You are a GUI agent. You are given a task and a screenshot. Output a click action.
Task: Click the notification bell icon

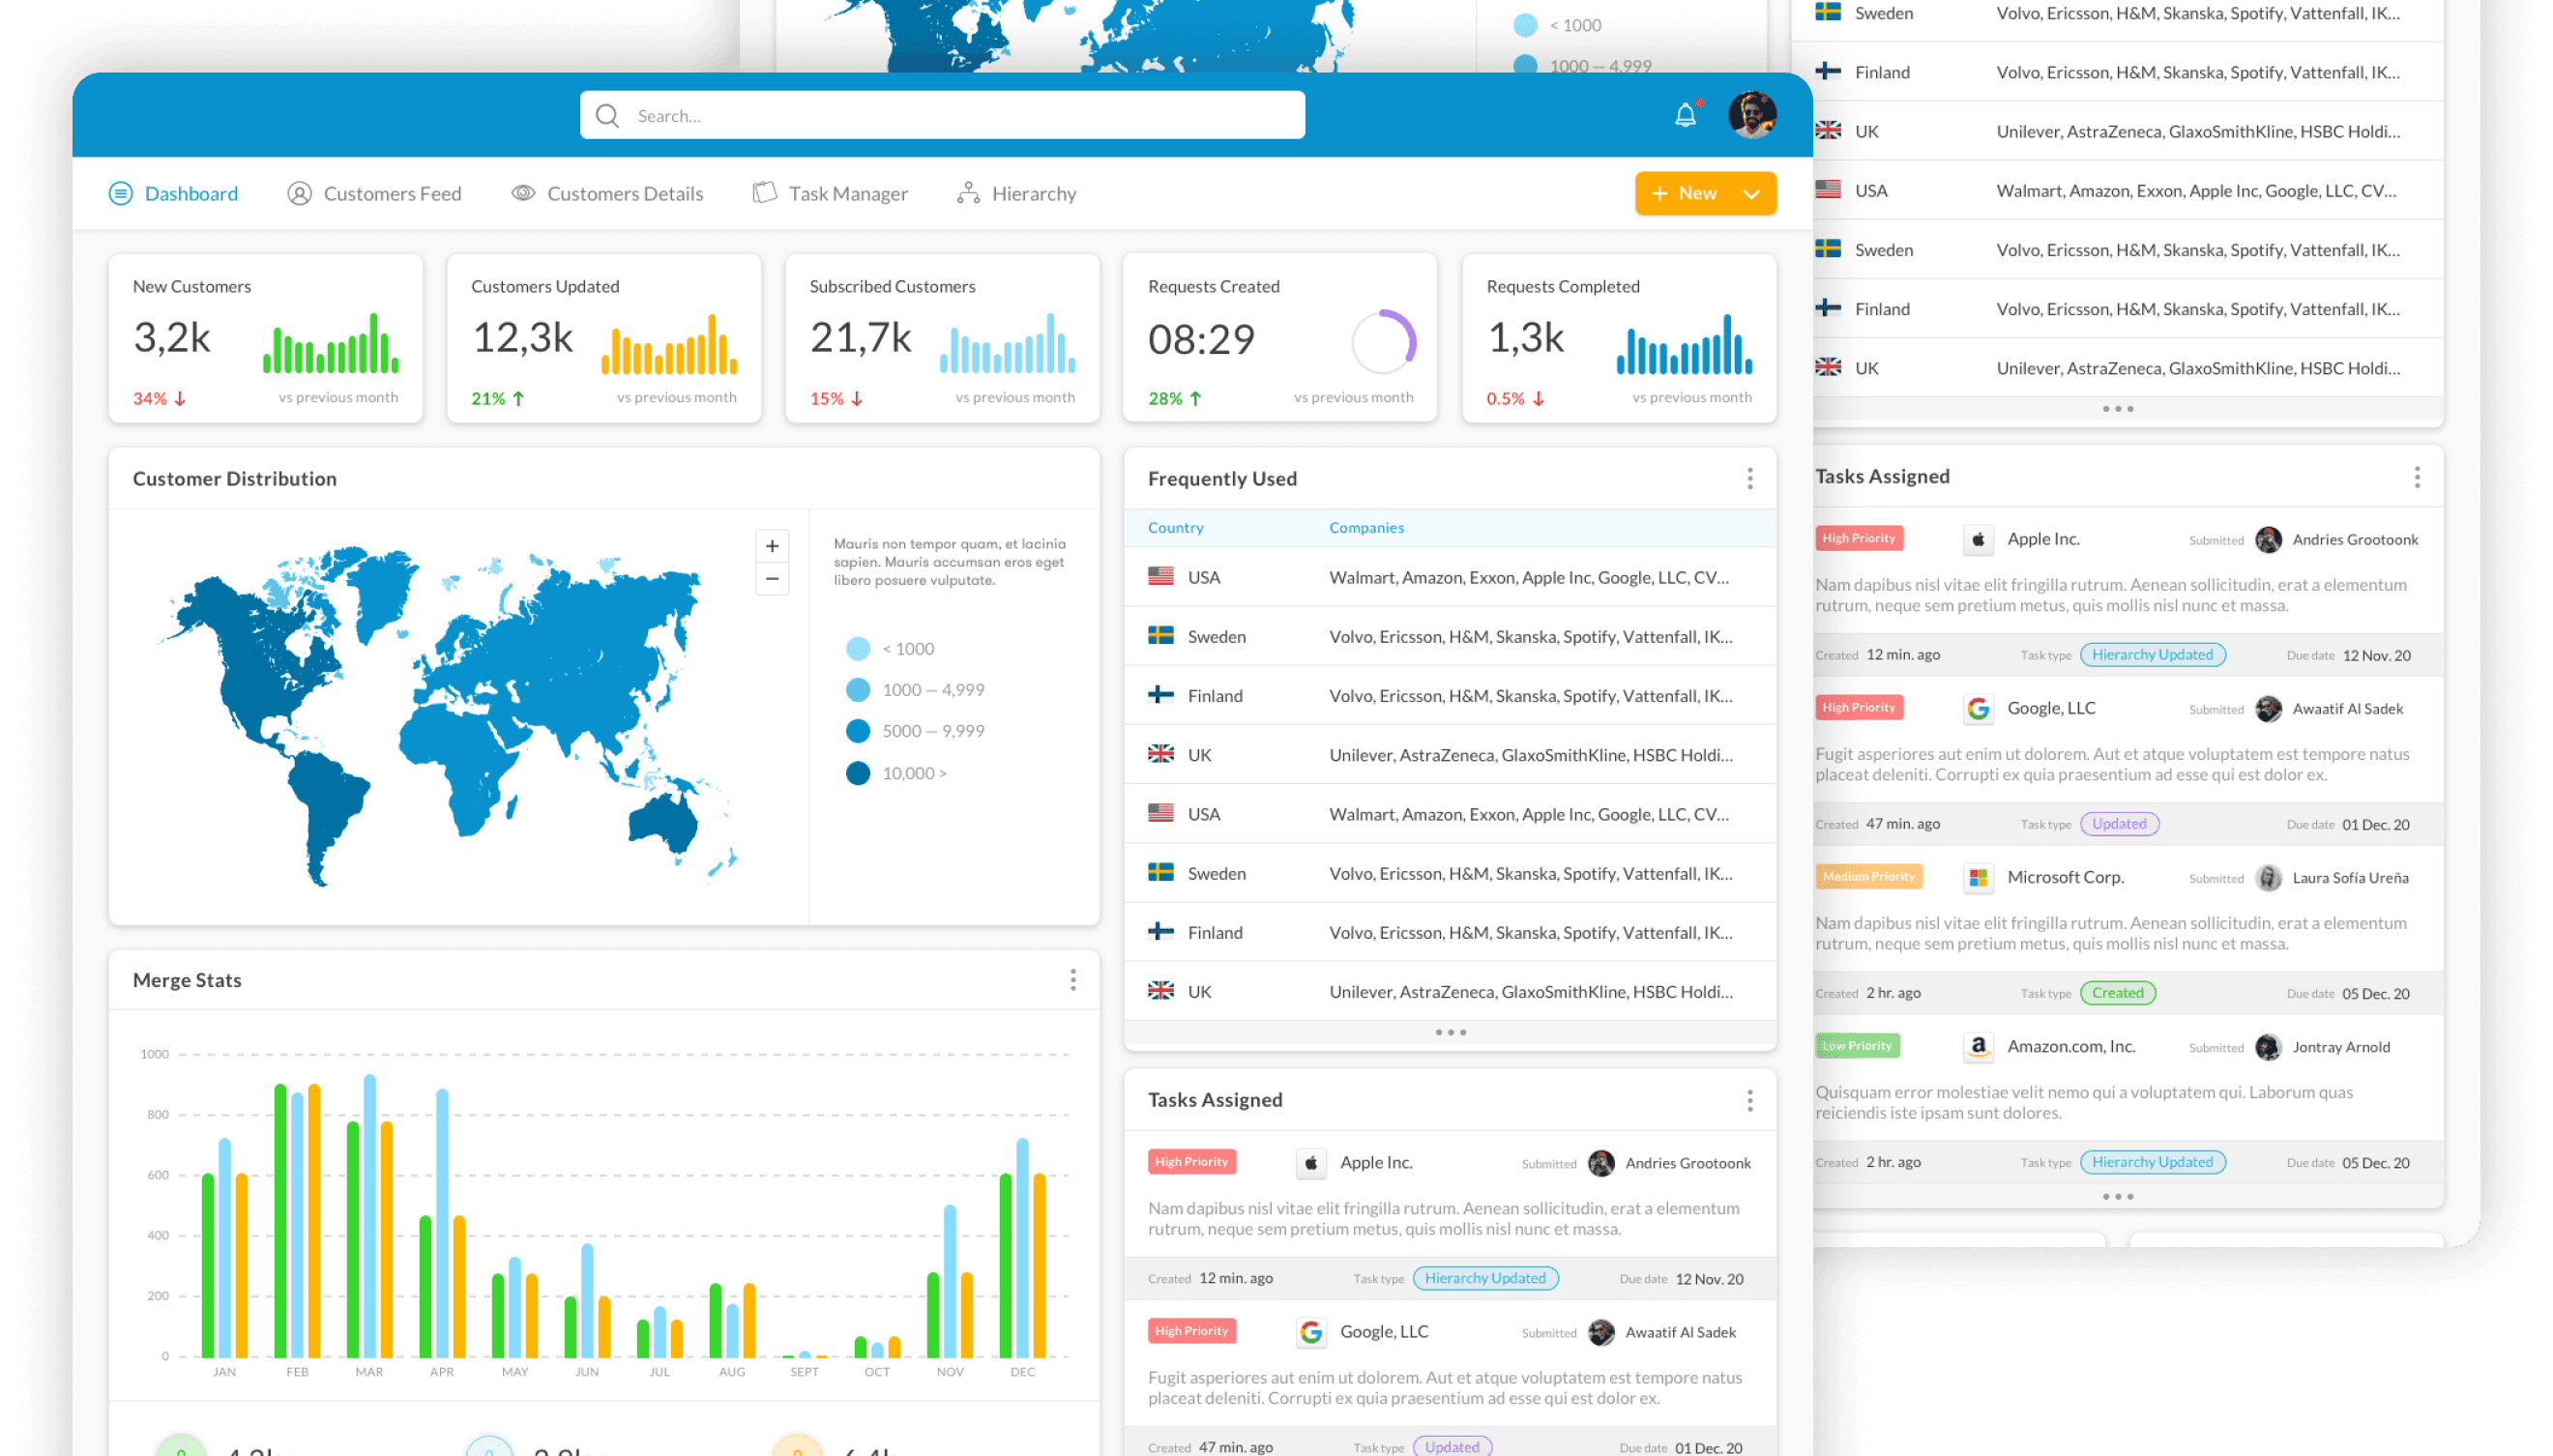(x=1685, y=116)
